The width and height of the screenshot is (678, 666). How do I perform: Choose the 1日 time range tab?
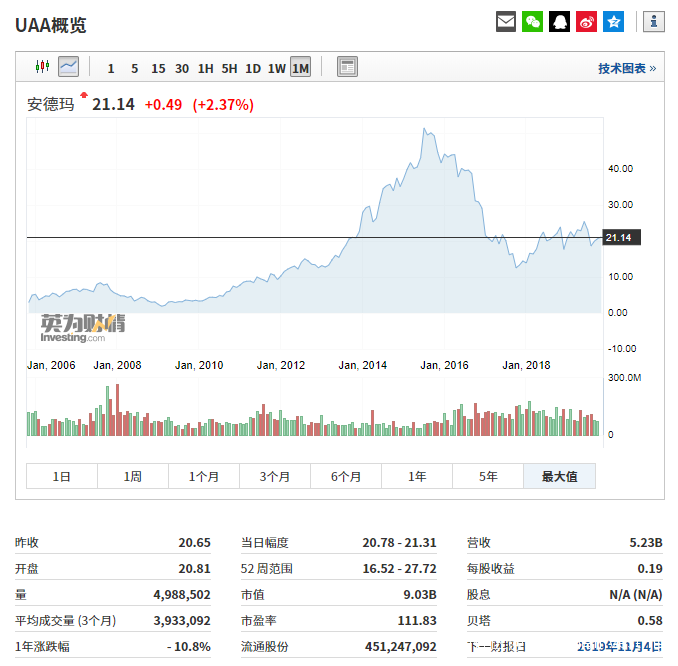[x=62, y=476]
